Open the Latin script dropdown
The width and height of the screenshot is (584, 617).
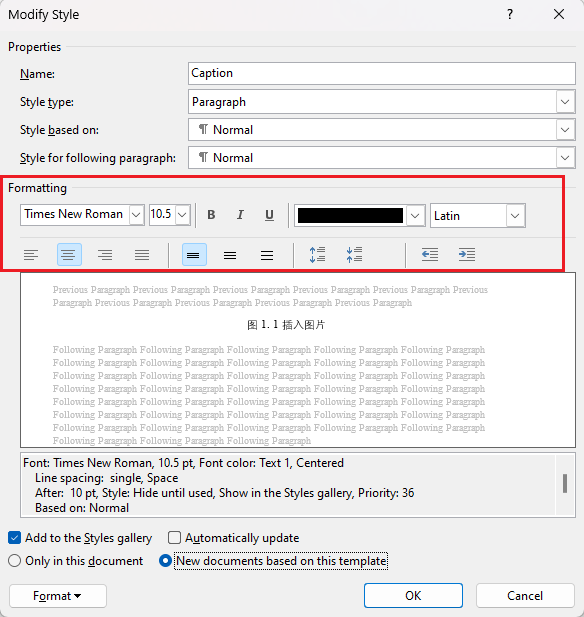tap(478, 216)
